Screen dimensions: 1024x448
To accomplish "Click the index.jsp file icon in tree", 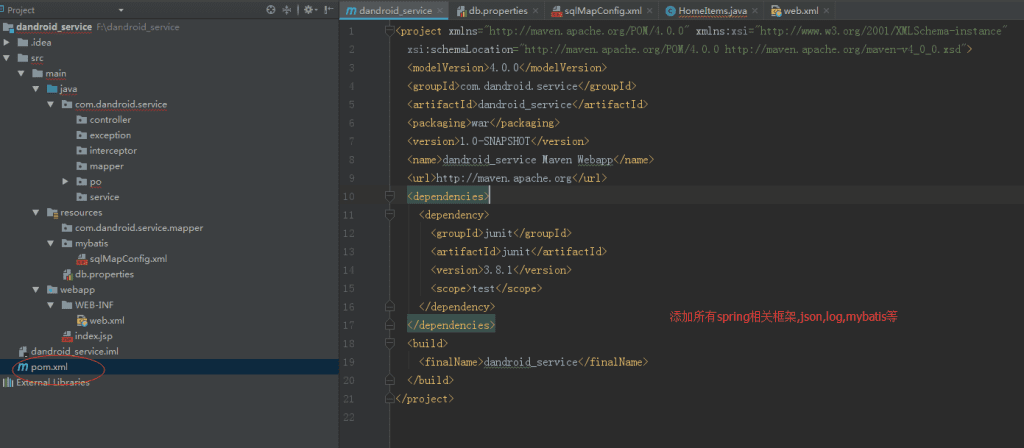I will (x=67, y=336).
